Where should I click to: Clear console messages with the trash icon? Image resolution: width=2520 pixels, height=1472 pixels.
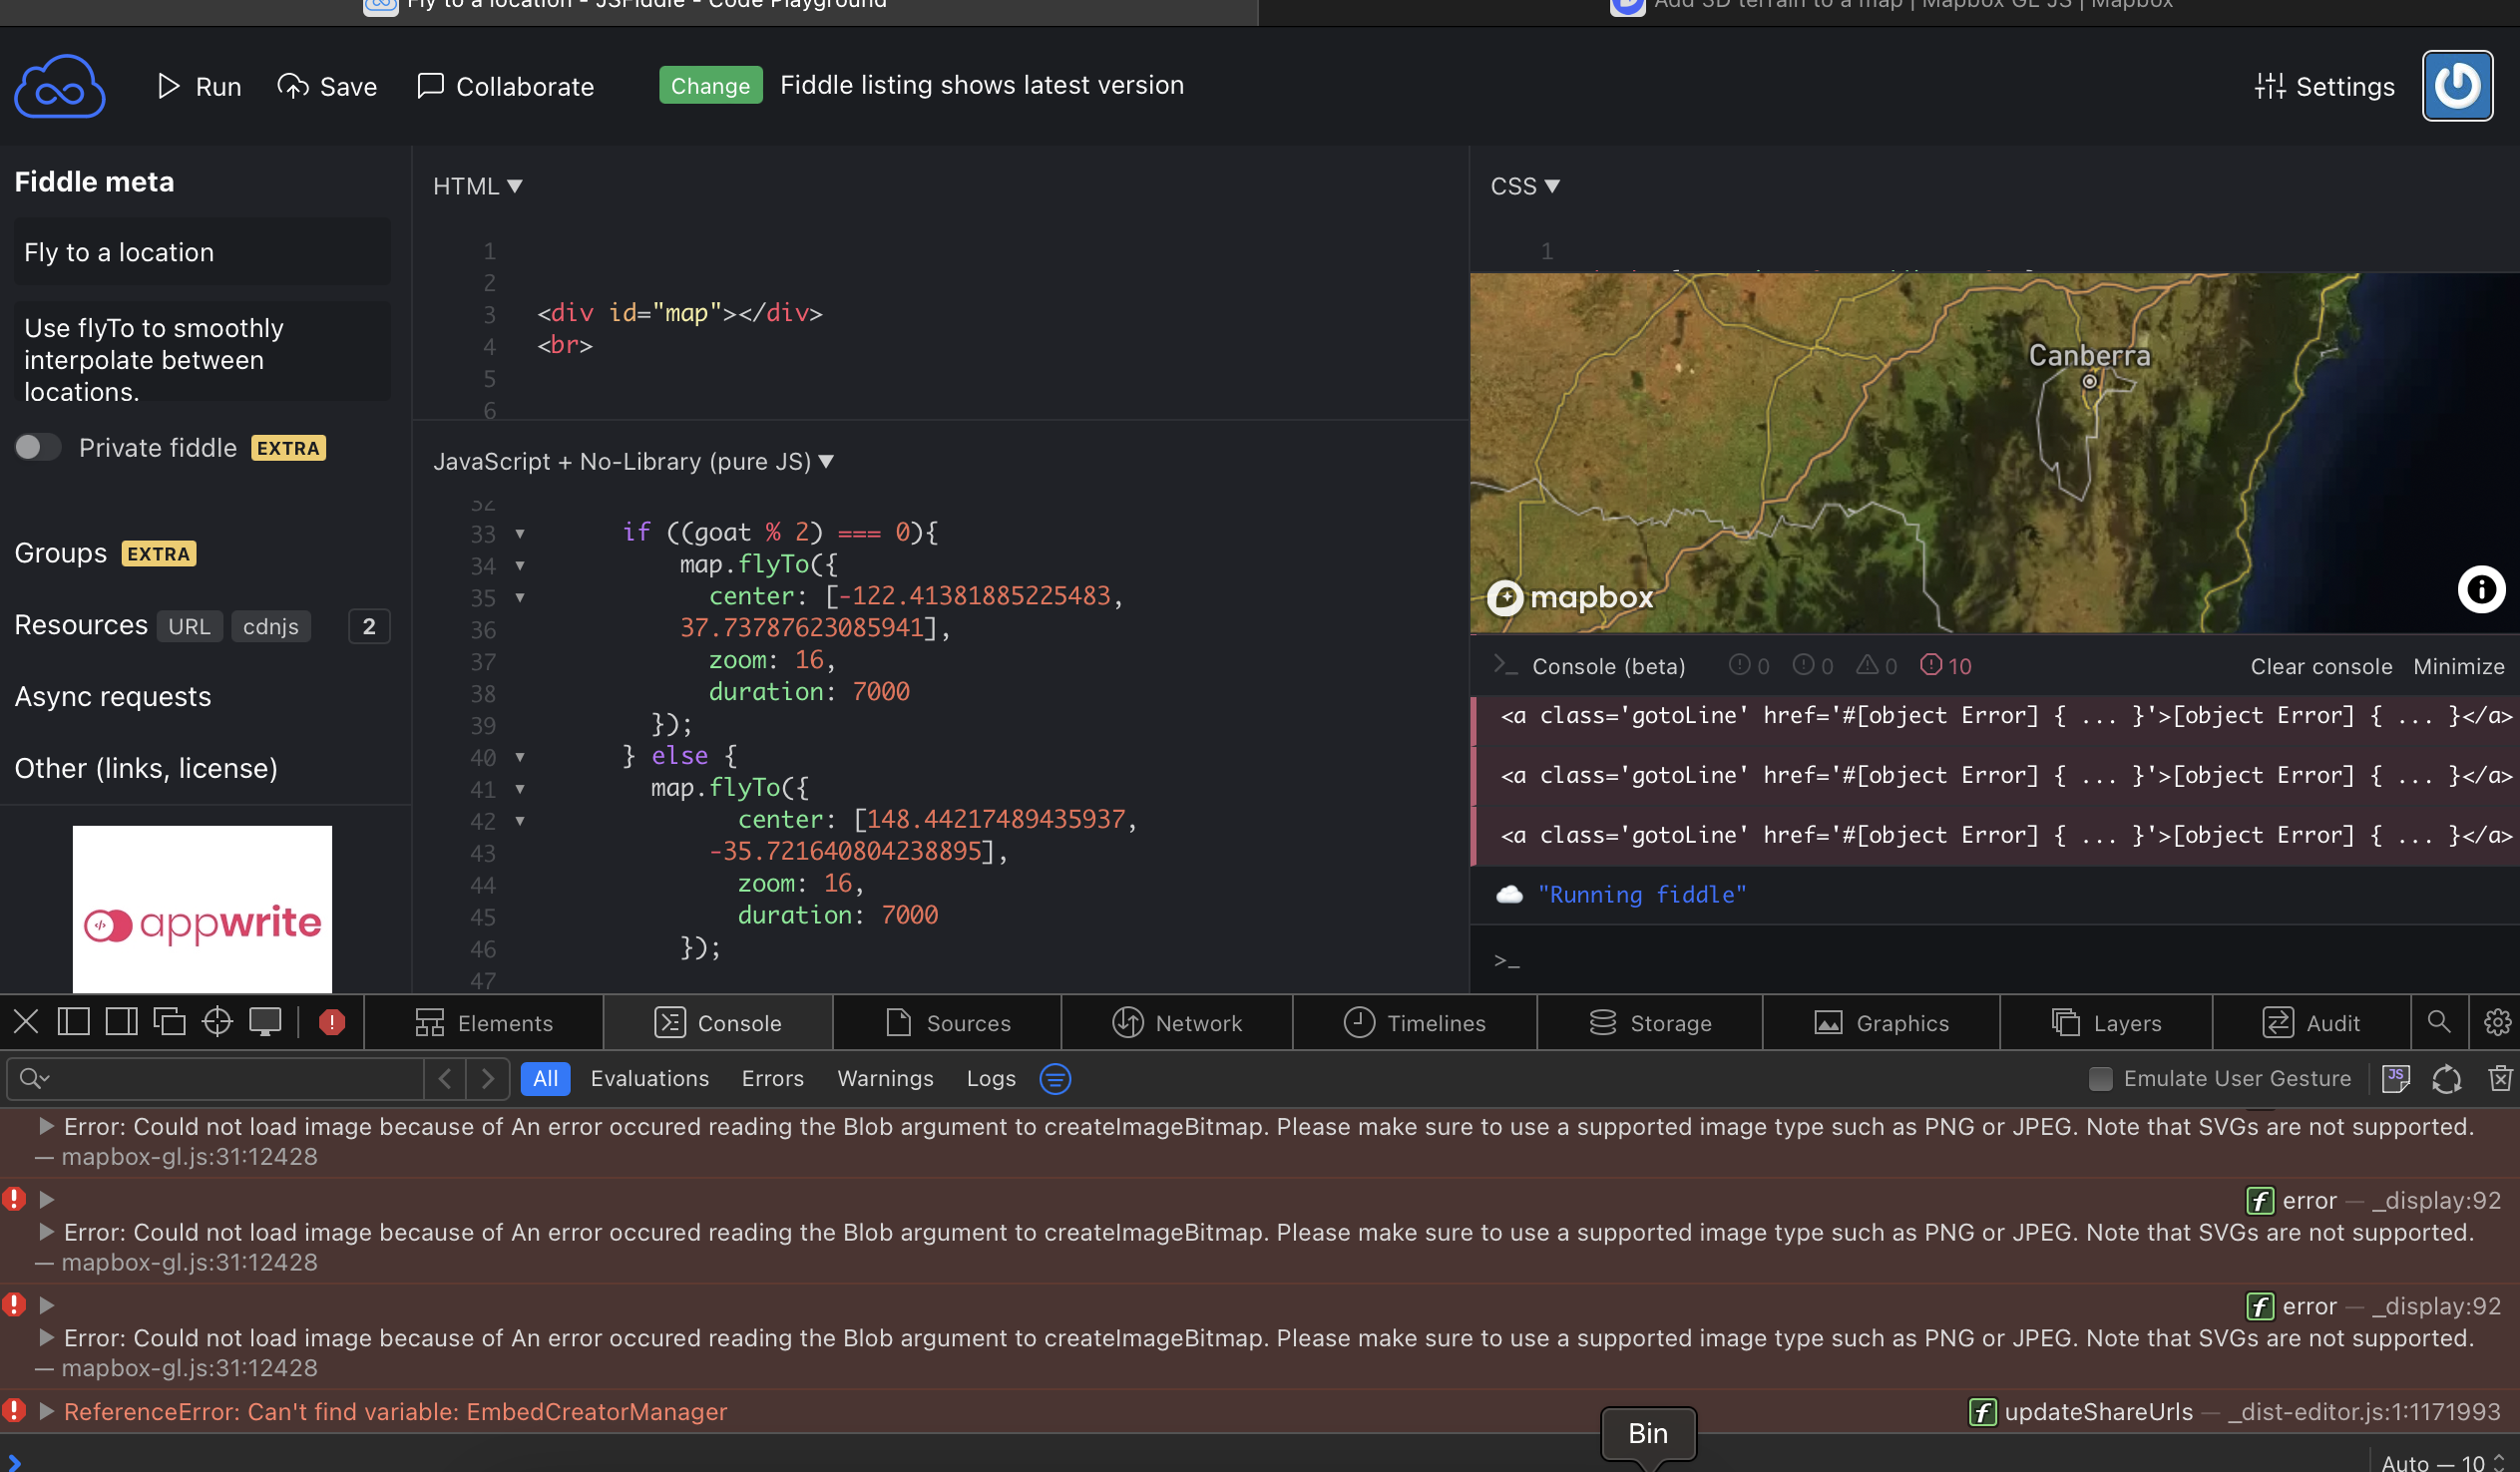(2501, 1079)
